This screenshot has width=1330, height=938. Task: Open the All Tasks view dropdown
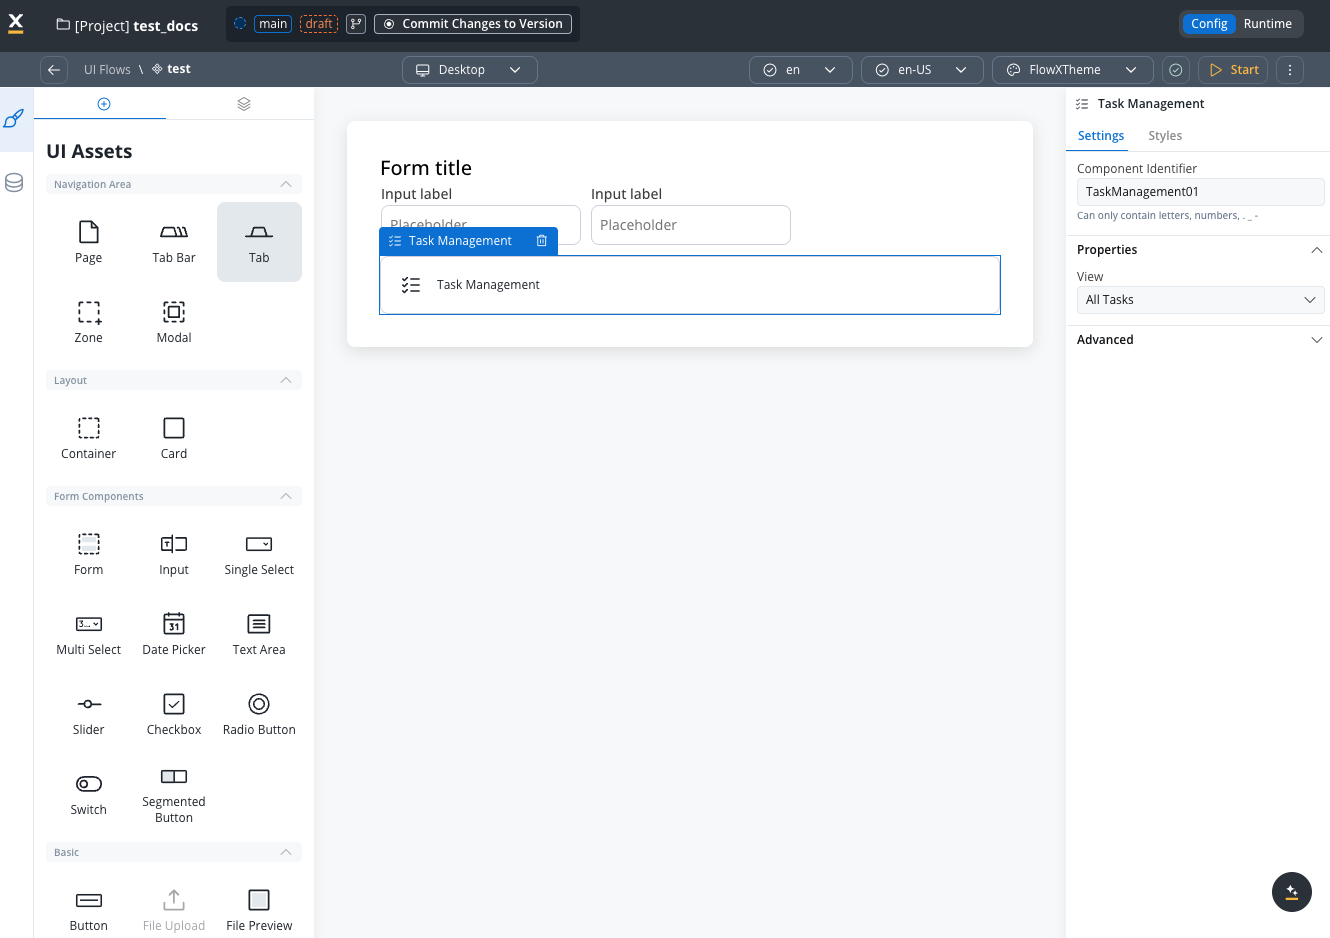(x=1200, y=300)
